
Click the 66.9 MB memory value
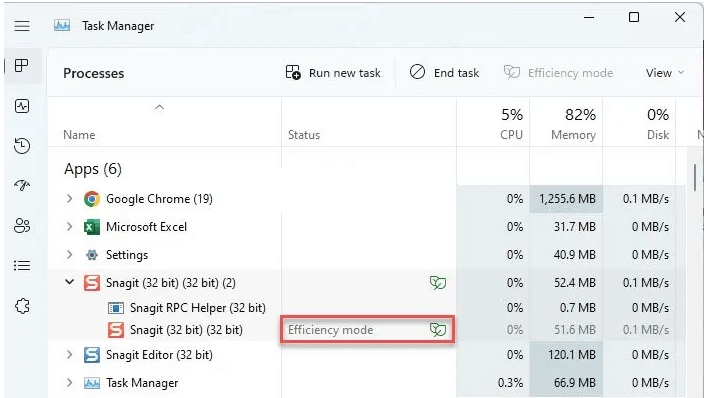coord(575,383)
